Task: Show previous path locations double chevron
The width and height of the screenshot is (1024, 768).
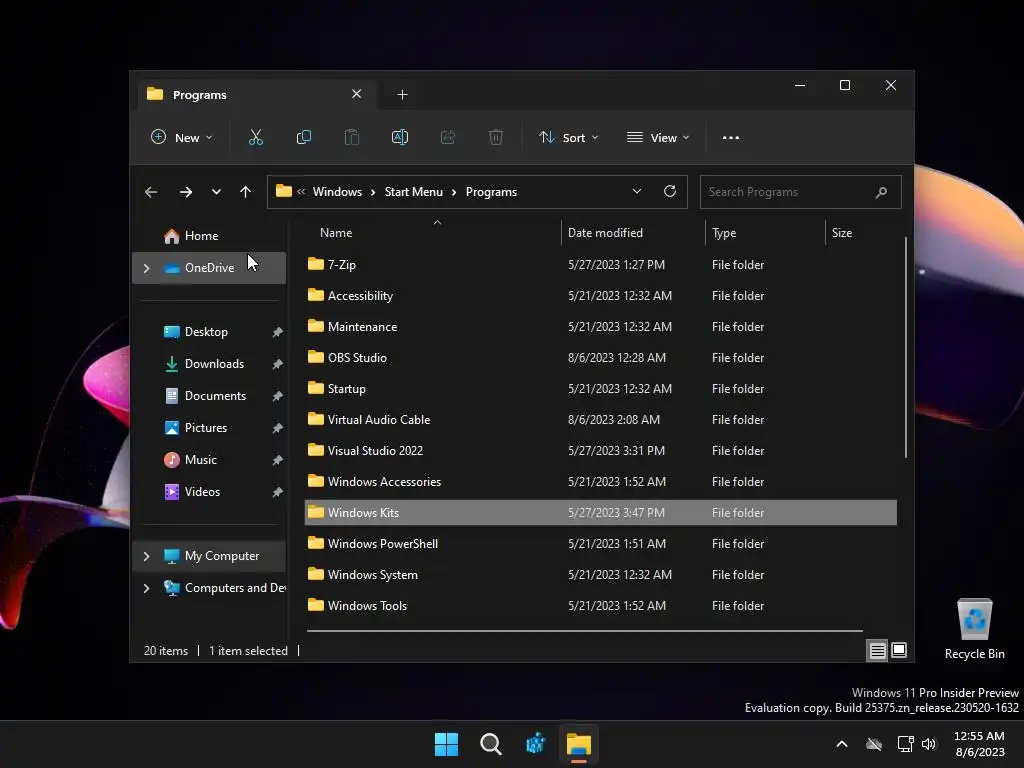Action: click(x=301, y=191)
